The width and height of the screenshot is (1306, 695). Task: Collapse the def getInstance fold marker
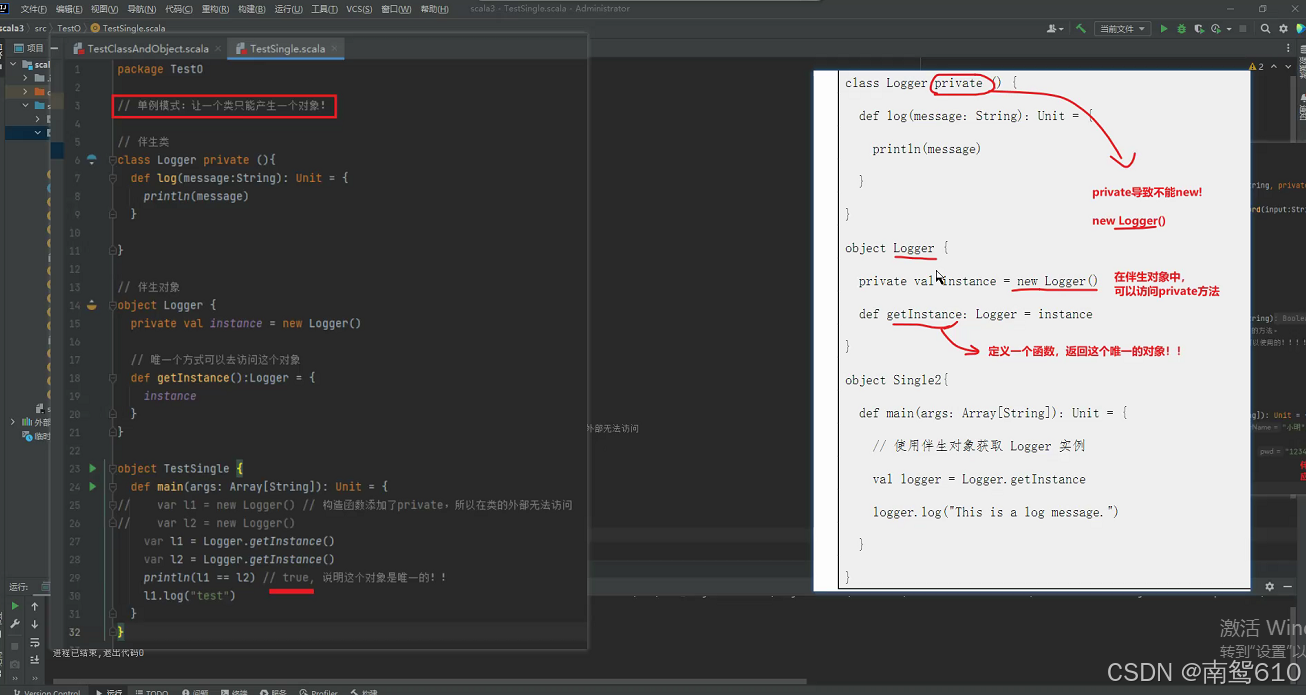click(x=114, y=378)
